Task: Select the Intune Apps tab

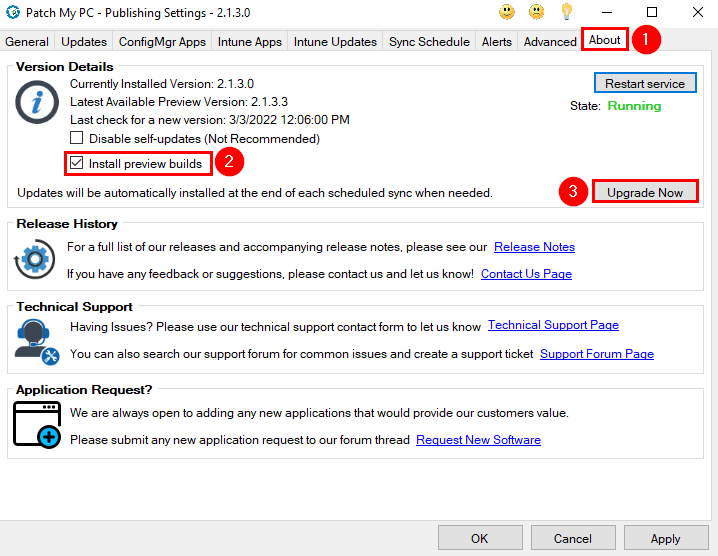Action: click(250, 42)
